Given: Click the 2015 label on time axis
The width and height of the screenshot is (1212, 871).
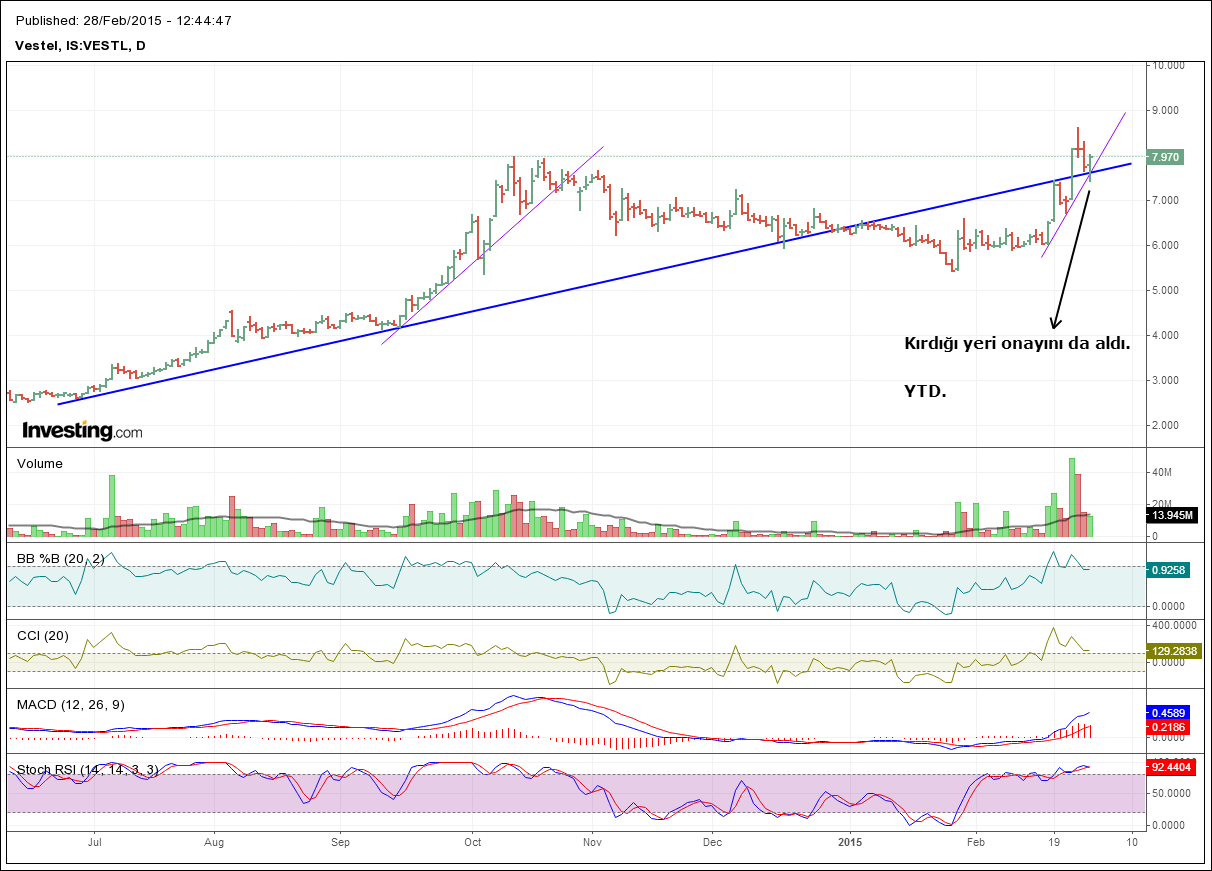Looking at the screenshot, I should 850,842.
